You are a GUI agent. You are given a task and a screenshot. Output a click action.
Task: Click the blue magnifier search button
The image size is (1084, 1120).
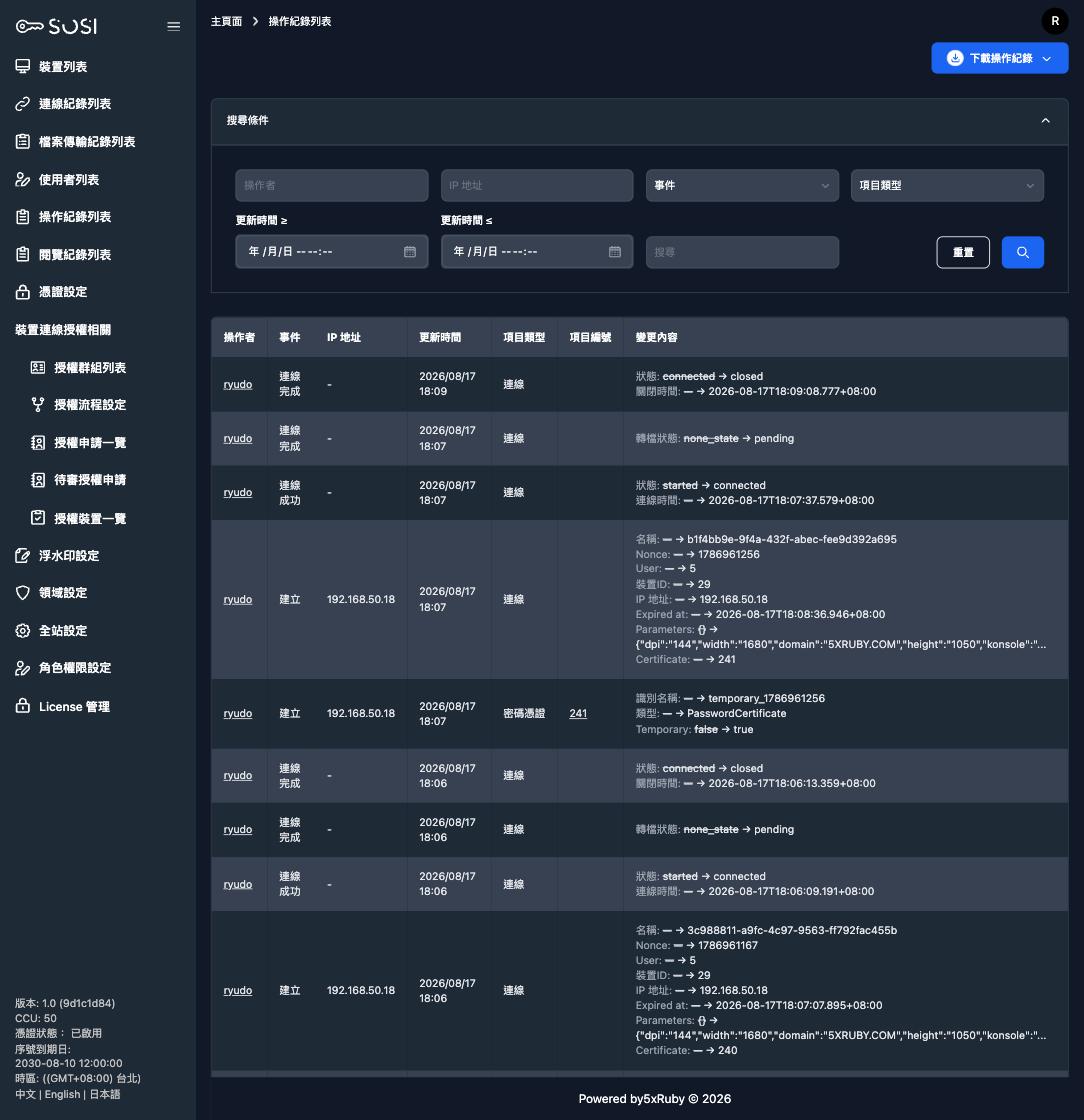(x=1023, y=252)
